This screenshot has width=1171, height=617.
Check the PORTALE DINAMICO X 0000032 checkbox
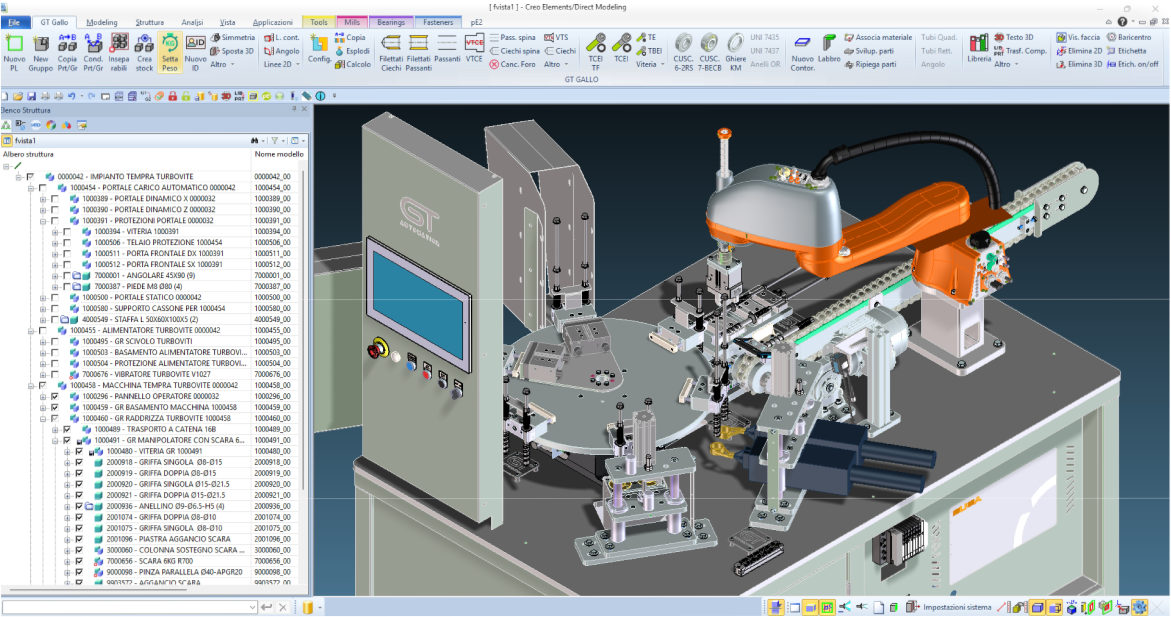[x=55, y=199]
